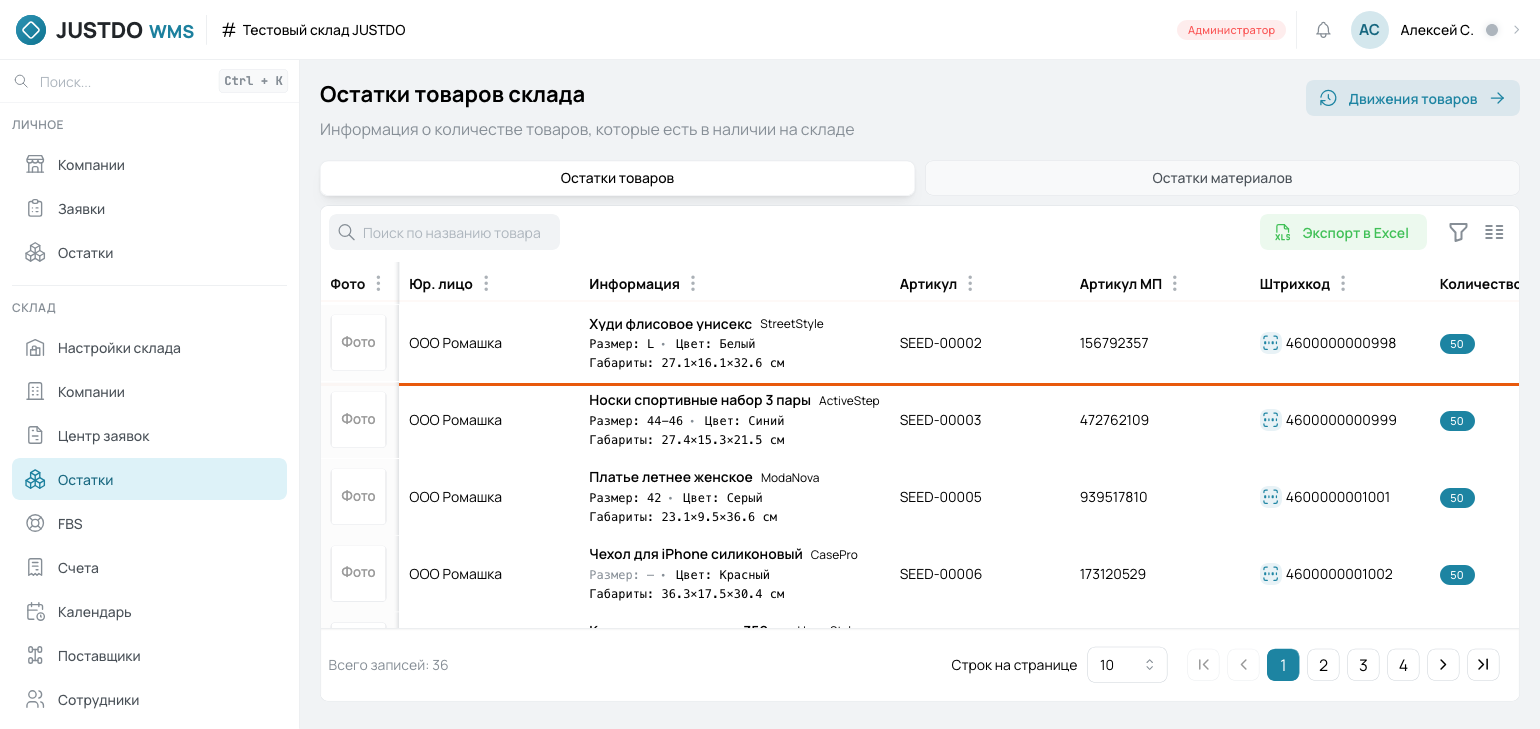Click the JUSTDO WMS logo

tap(105, 30)
